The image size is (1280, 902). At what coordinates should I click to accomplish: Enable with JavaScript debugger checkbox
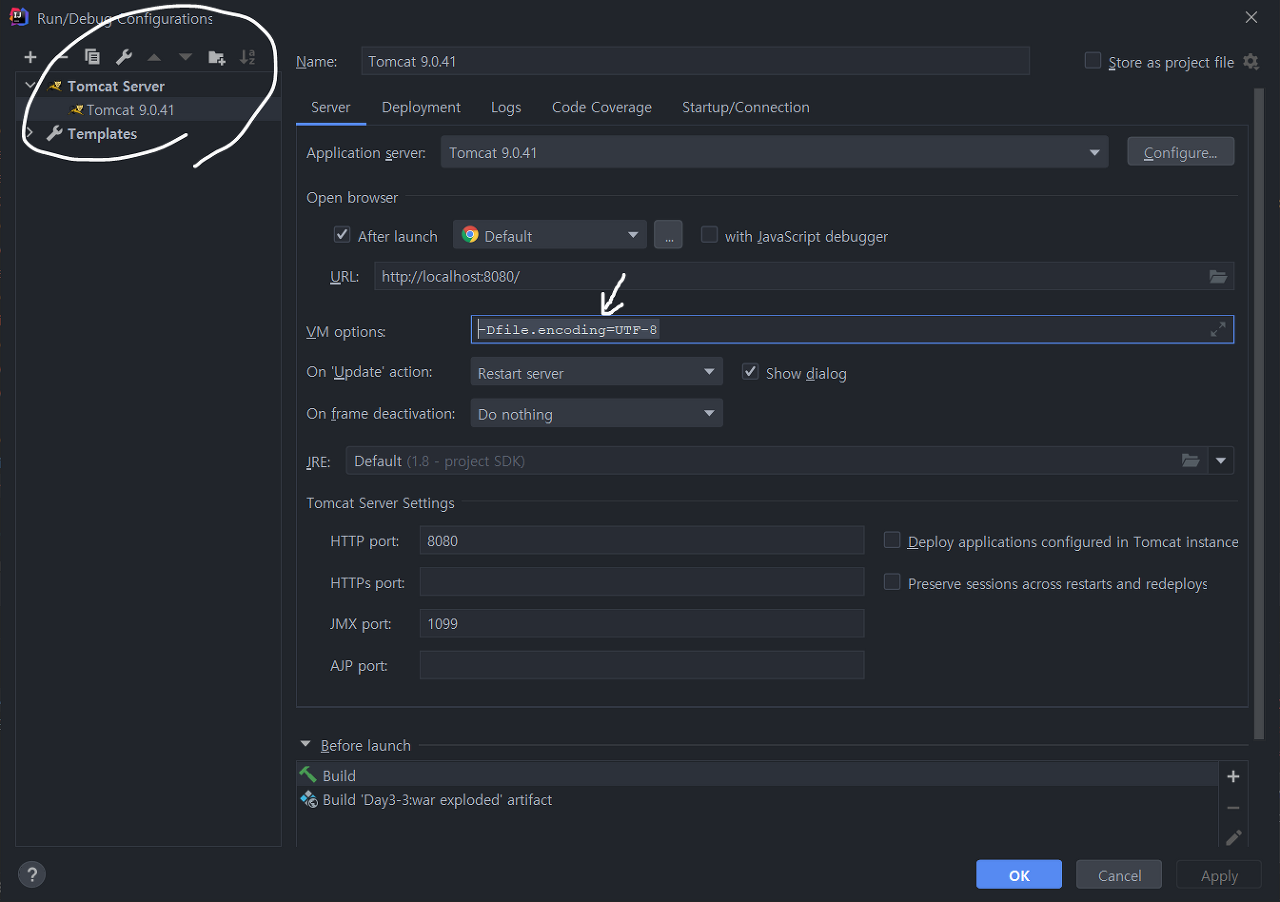click(709, 235)
